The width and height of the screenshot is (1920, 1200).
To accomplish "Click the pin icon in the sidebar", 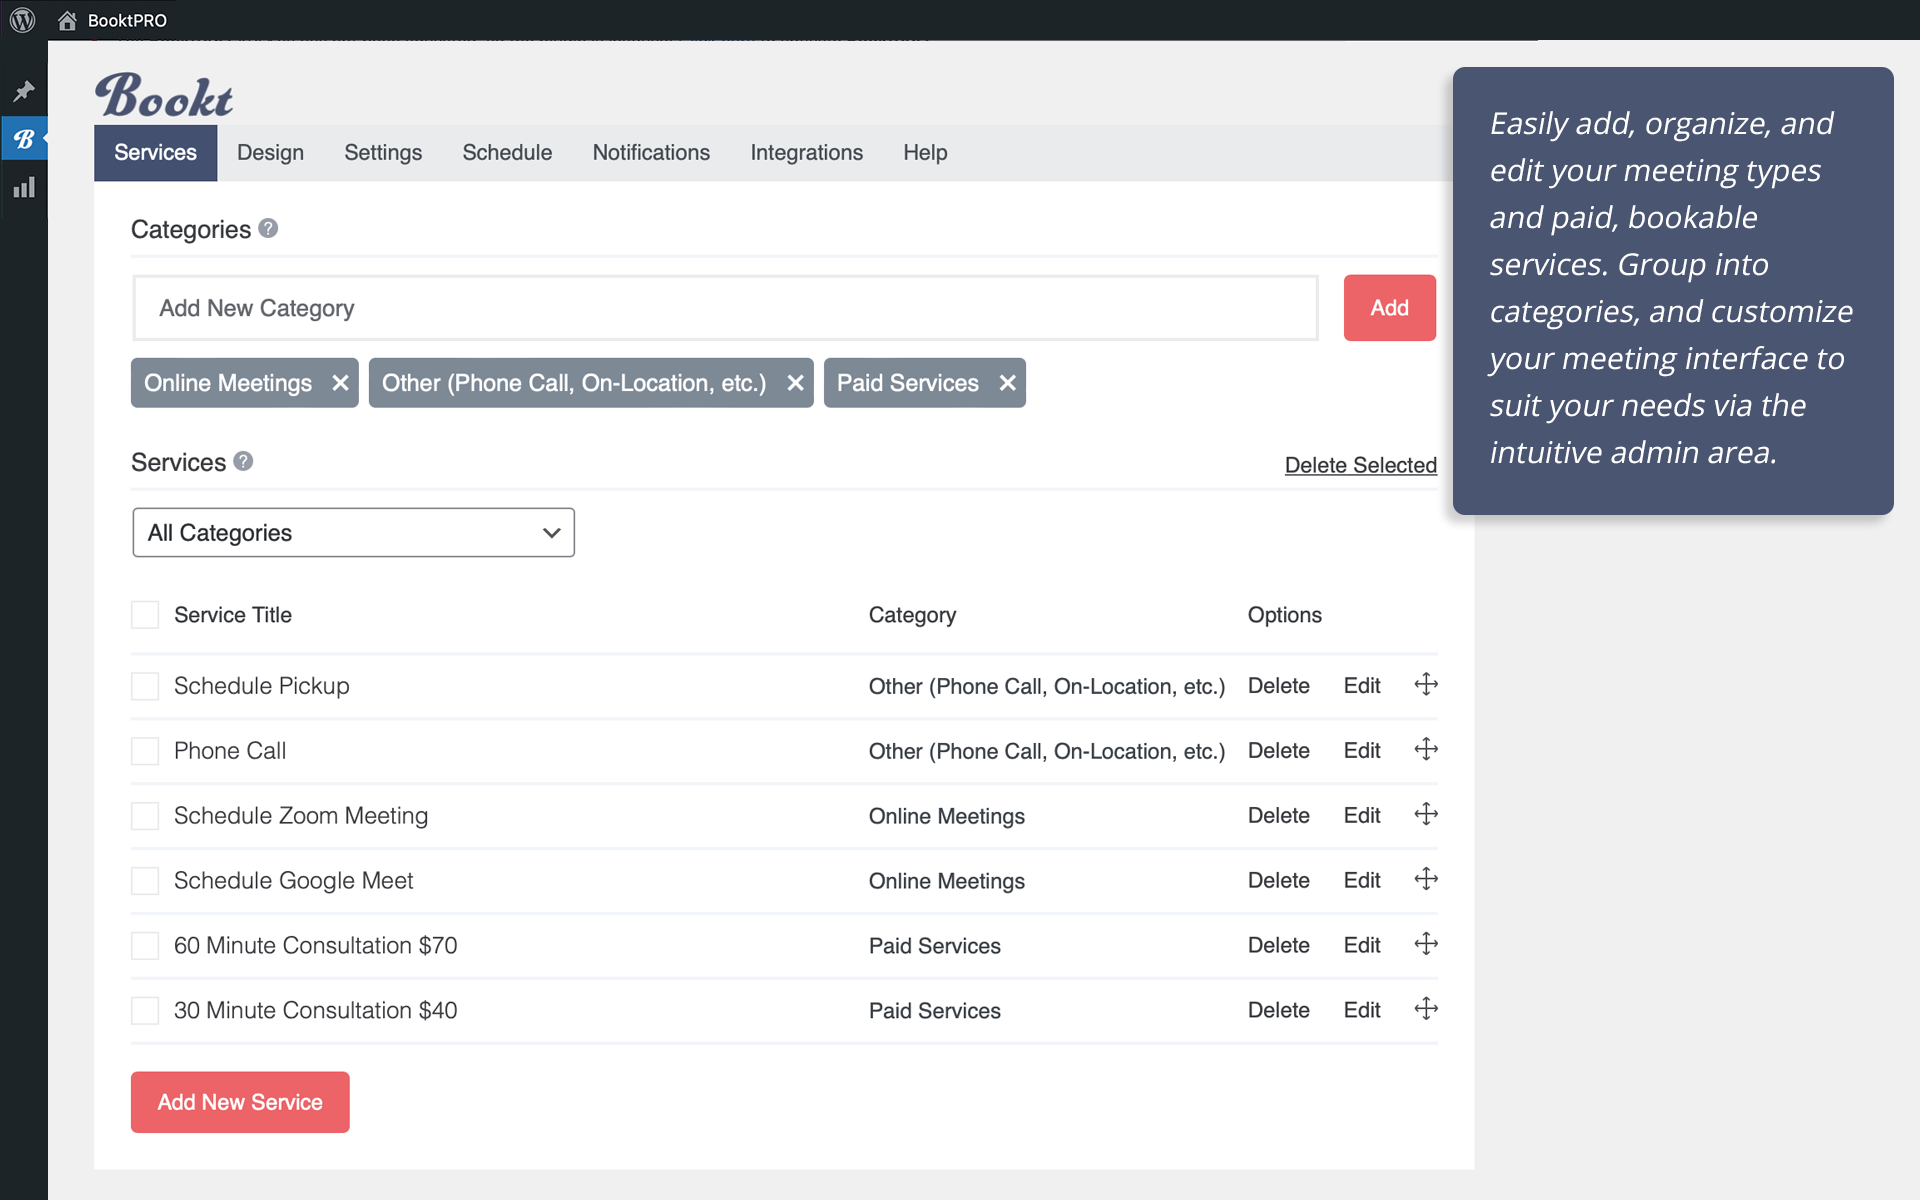I will click(x=24, y=91).
